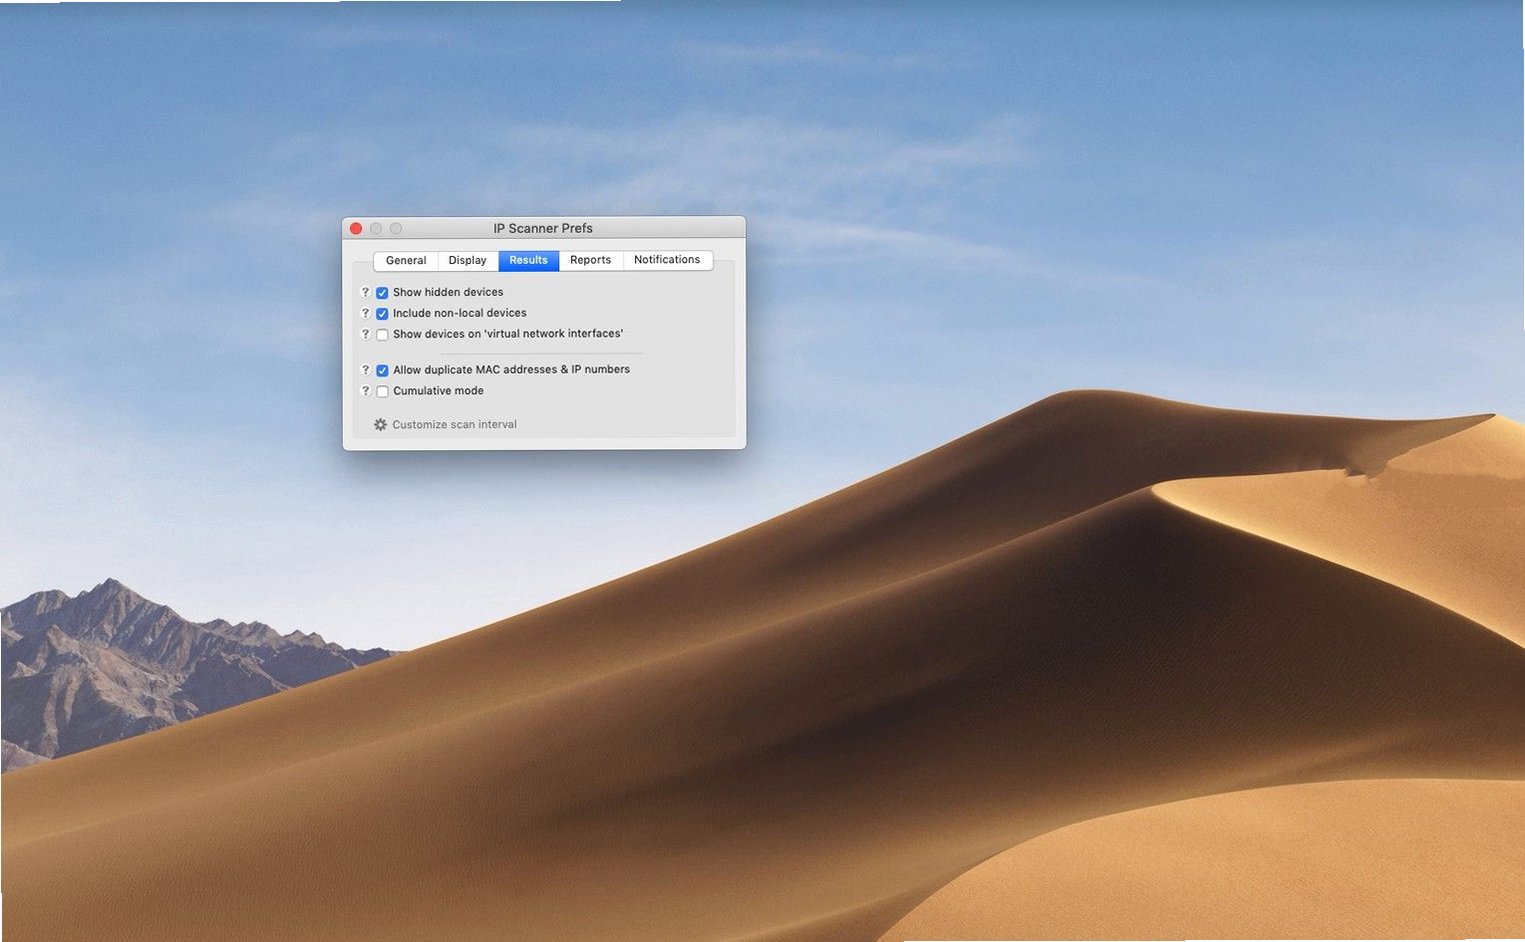Uncheck Allow duplicate MAC addresses & IP numbers
1525x942 pixels.
coord(382,371)
